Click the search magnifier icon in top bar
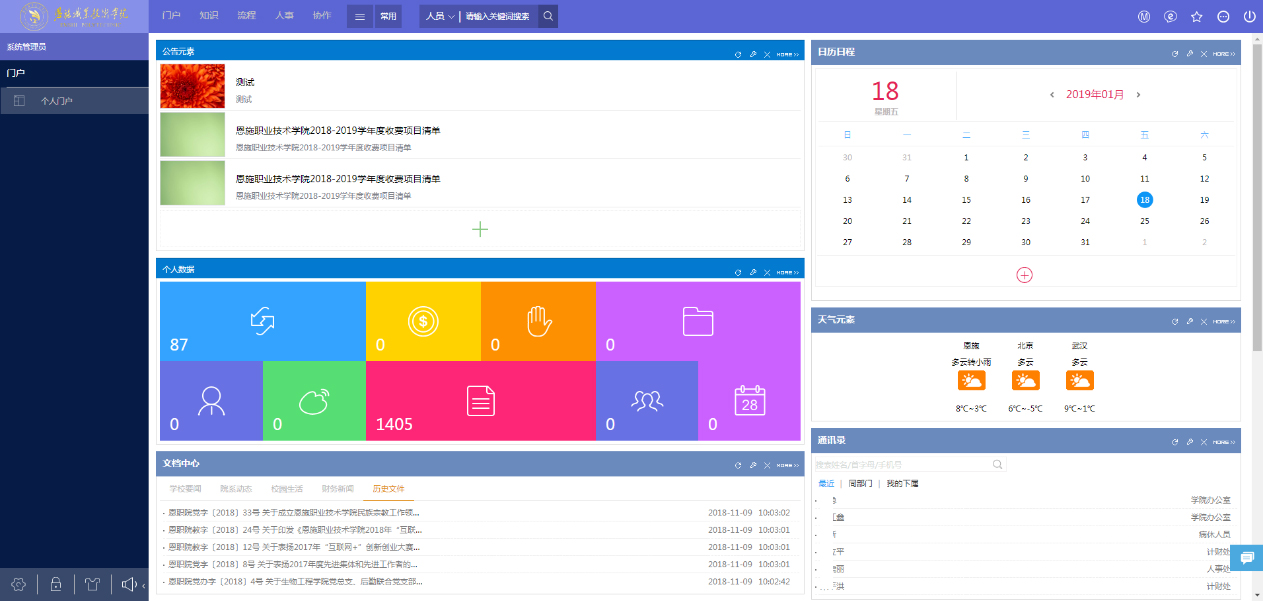1263x601 pixels. (547, 16)
